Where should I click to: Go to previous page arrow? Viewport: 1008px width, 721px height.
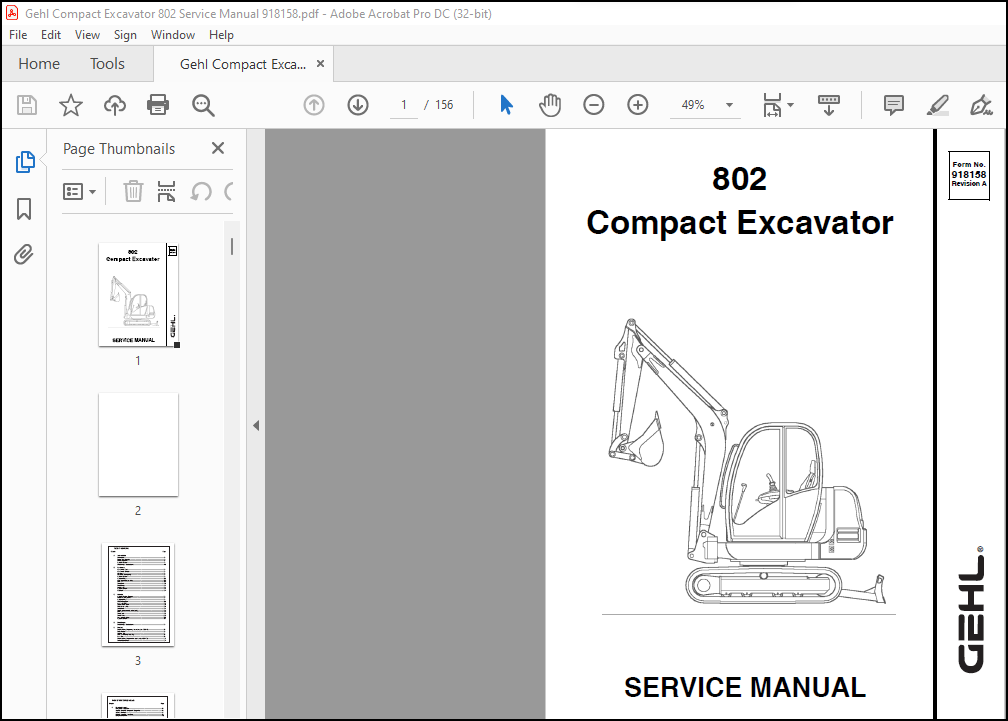click(x=314, y=105)
